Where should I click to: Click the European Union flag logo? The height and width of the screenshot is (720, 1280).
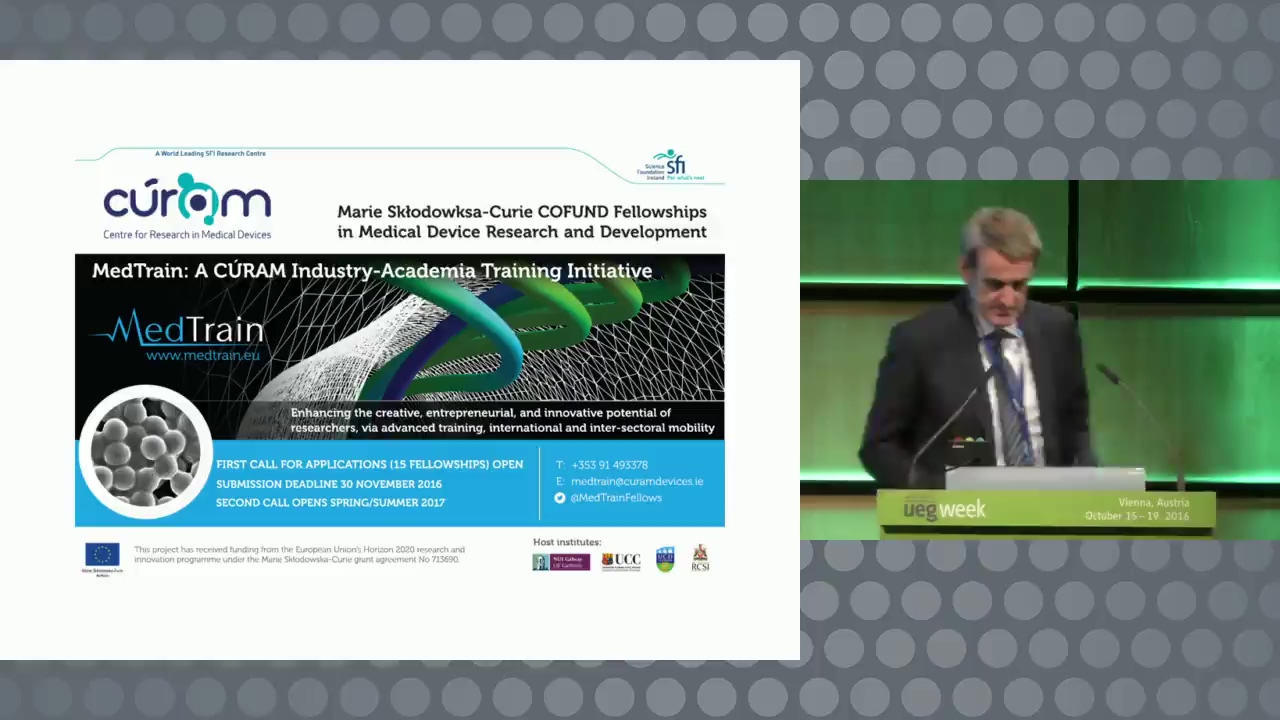click(x=102, y=555)
